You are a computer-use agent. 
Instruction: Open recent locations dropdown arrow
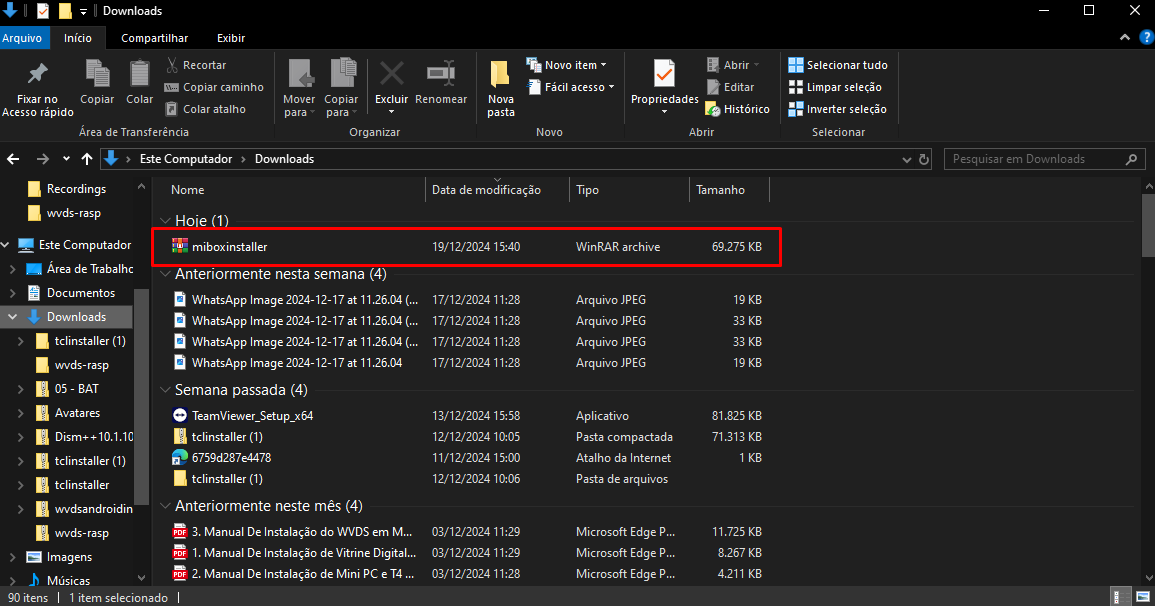(66, 159)
